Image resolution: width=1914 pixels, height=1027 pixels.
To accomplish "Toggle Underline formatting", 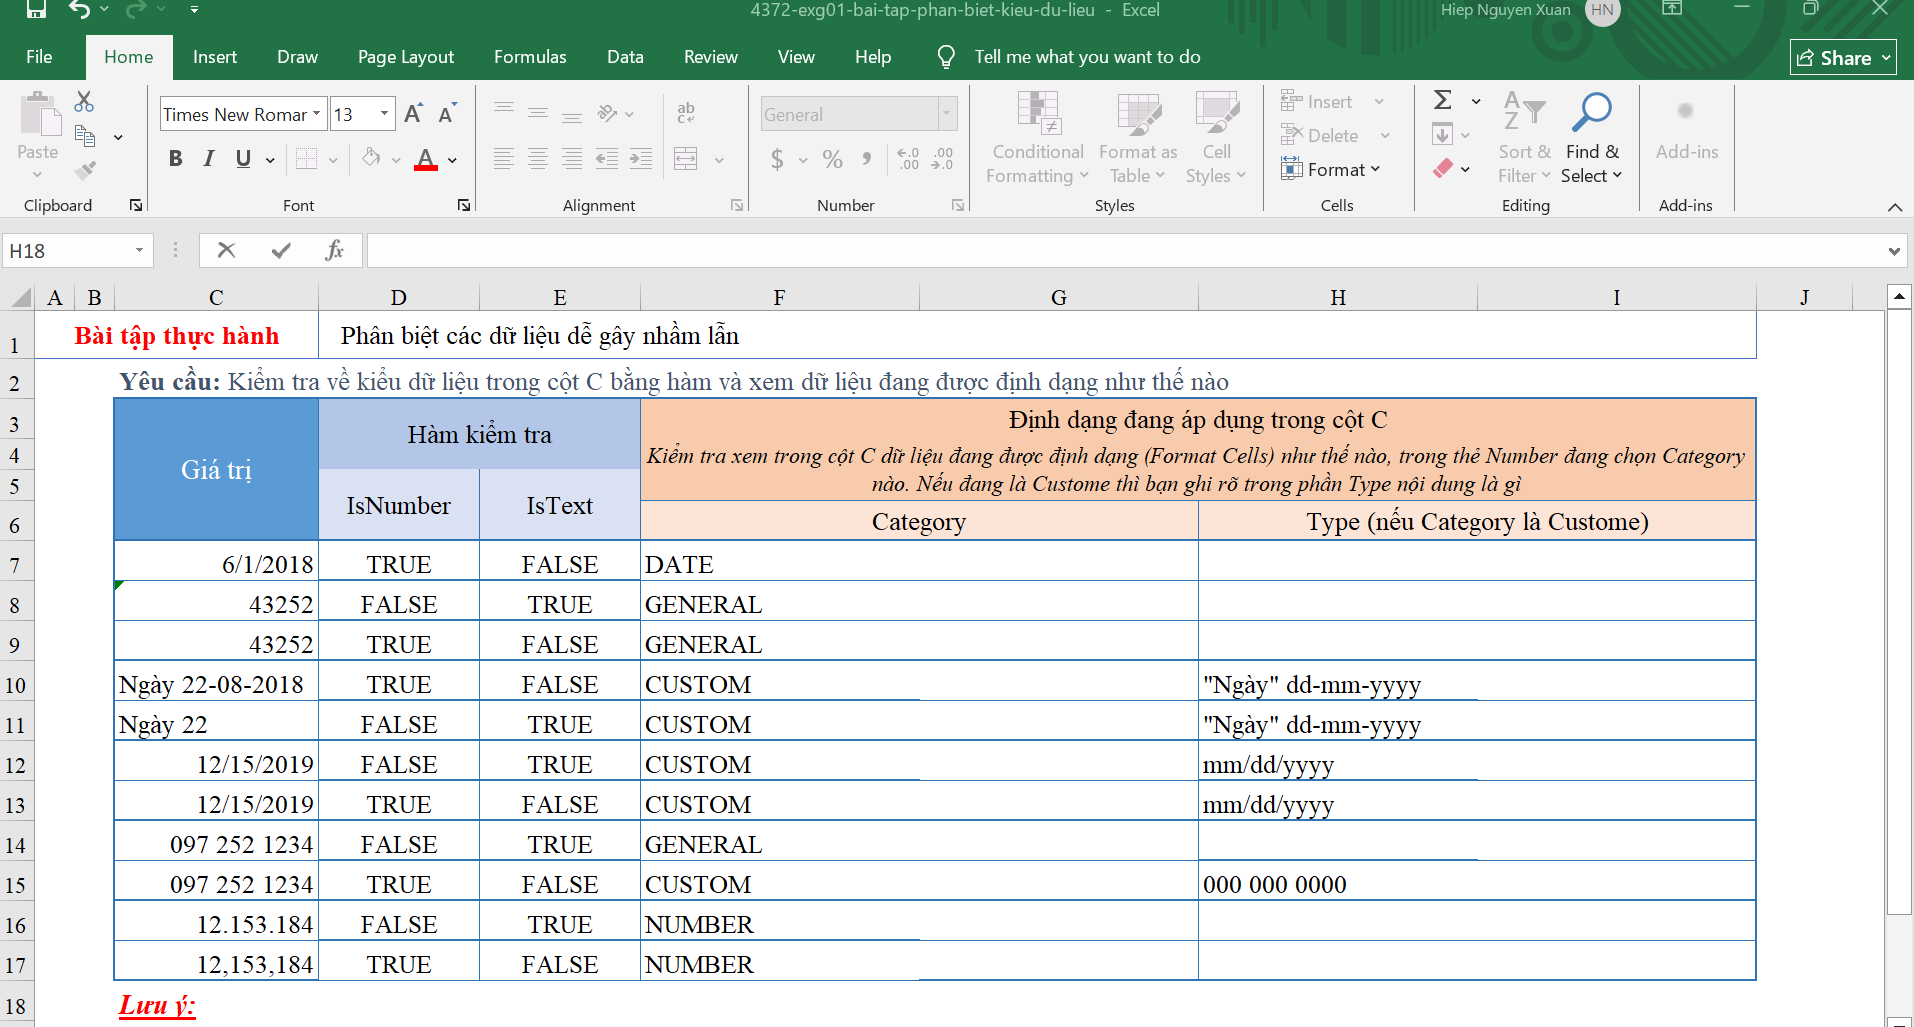I will [243, 159].
